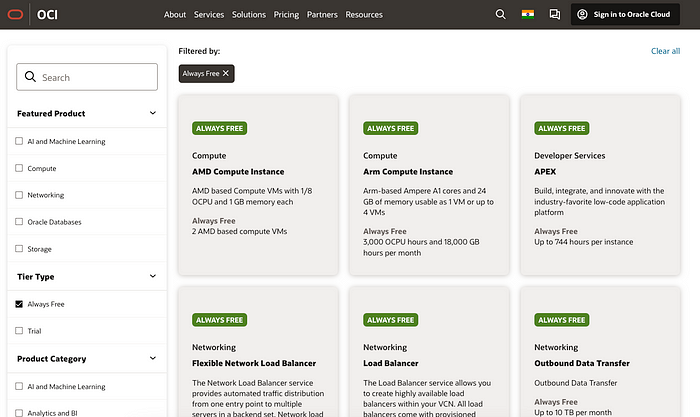Viewport: 700px width, 417px height.
Task: Click the magnifier icon in sidebar search
Action: coord(30,77)
